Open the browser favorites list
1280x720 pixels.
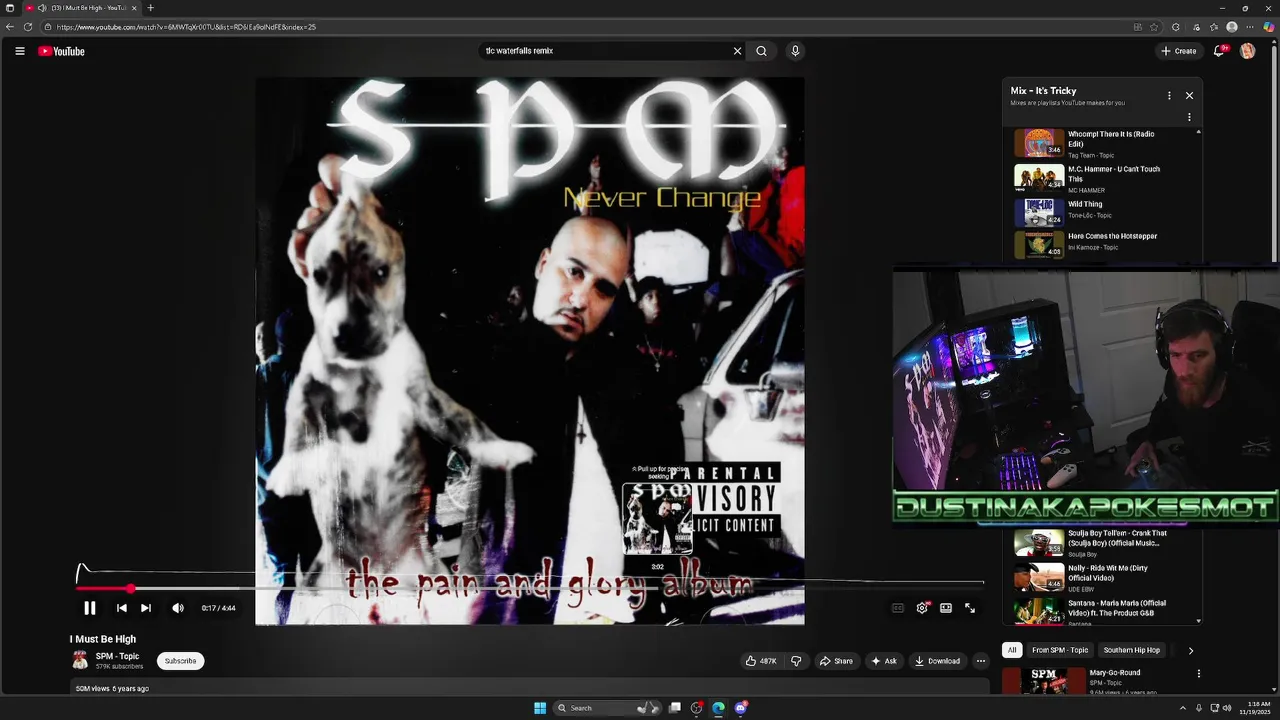[x=1213, y=27]
